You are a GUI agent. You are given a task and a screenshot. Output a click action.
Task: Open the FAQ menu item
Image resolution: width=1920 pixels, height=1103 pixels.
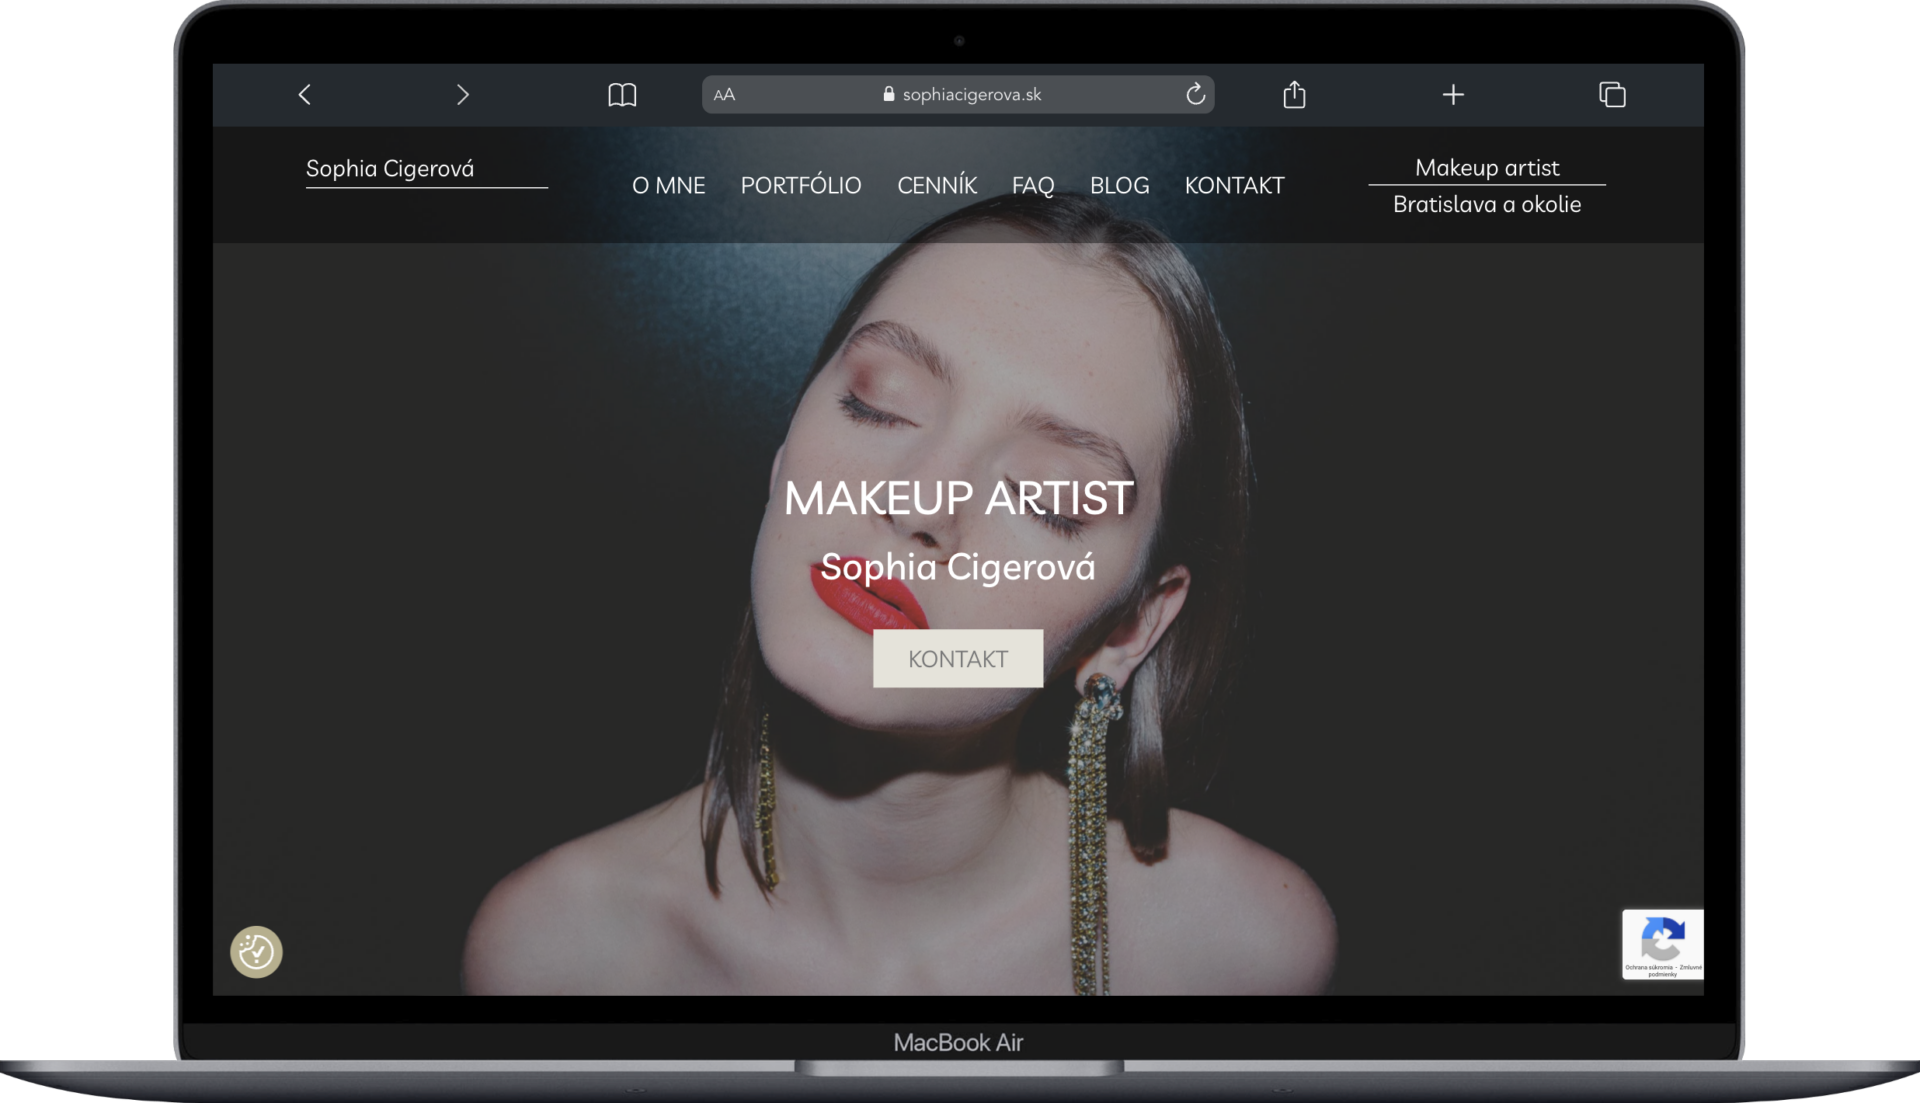pos(1033,186)
